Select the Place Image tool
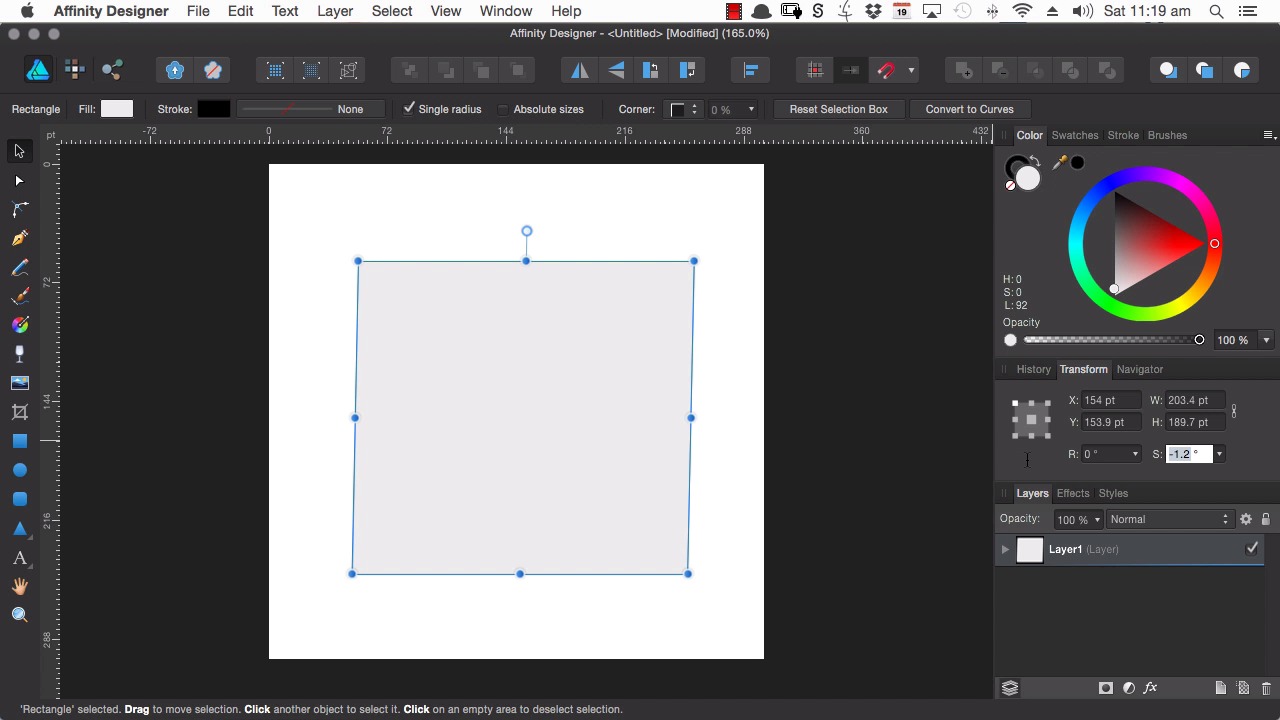 (x=19, y=383)
